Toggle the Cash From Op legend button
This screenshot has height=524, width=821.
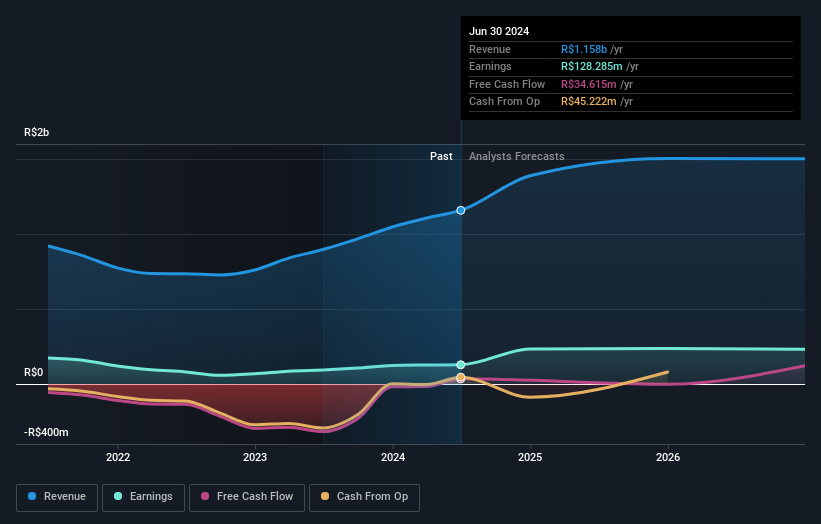click(x=364, y=497)
